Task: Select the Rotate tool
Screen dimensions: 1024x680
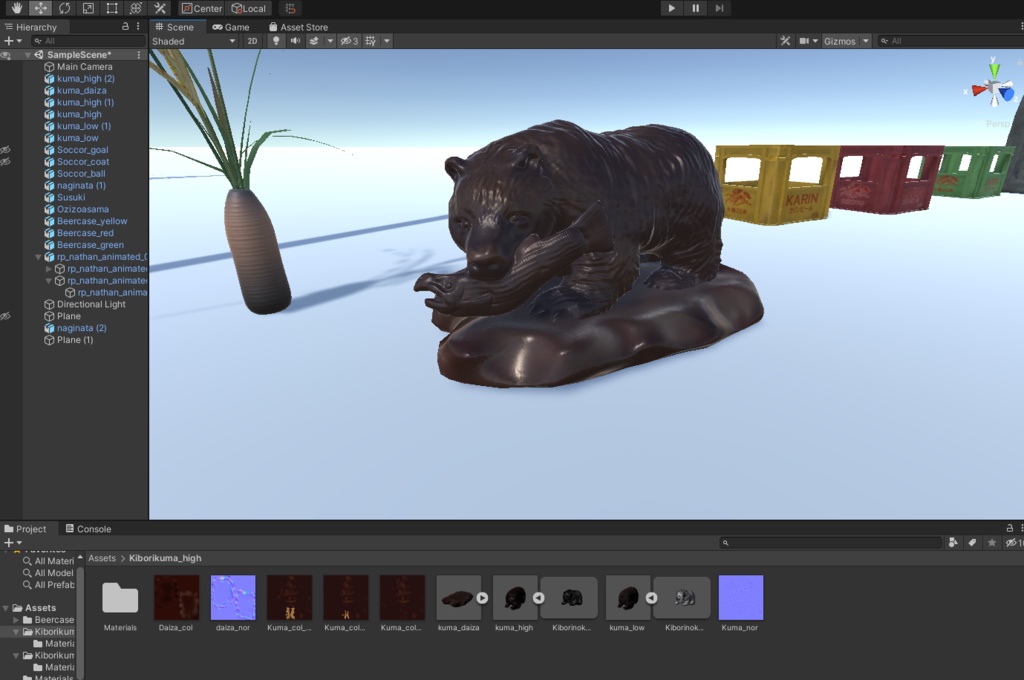Action: coord(64,9)
